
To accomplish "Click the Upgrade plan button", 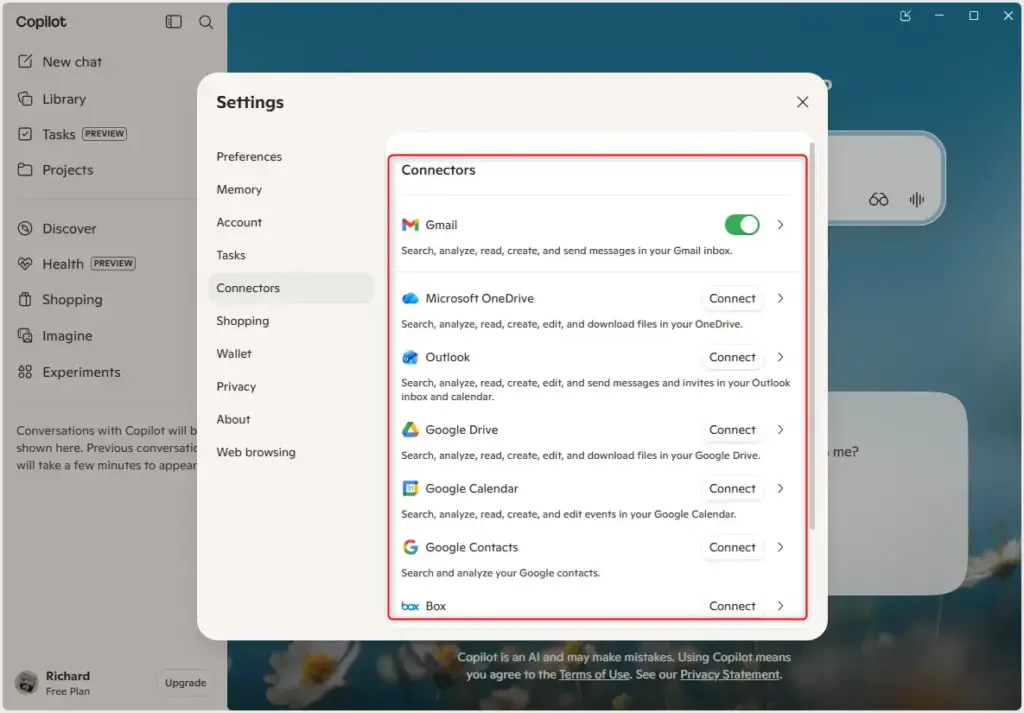I will pos(185,682).
